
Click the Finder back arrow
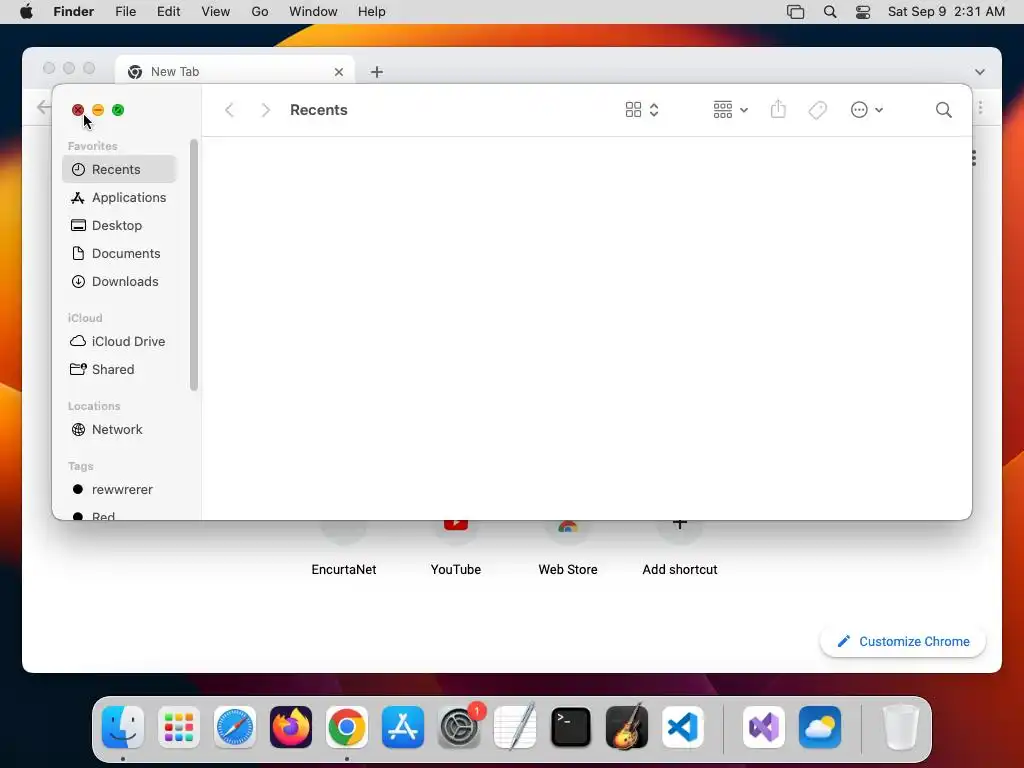229,110
